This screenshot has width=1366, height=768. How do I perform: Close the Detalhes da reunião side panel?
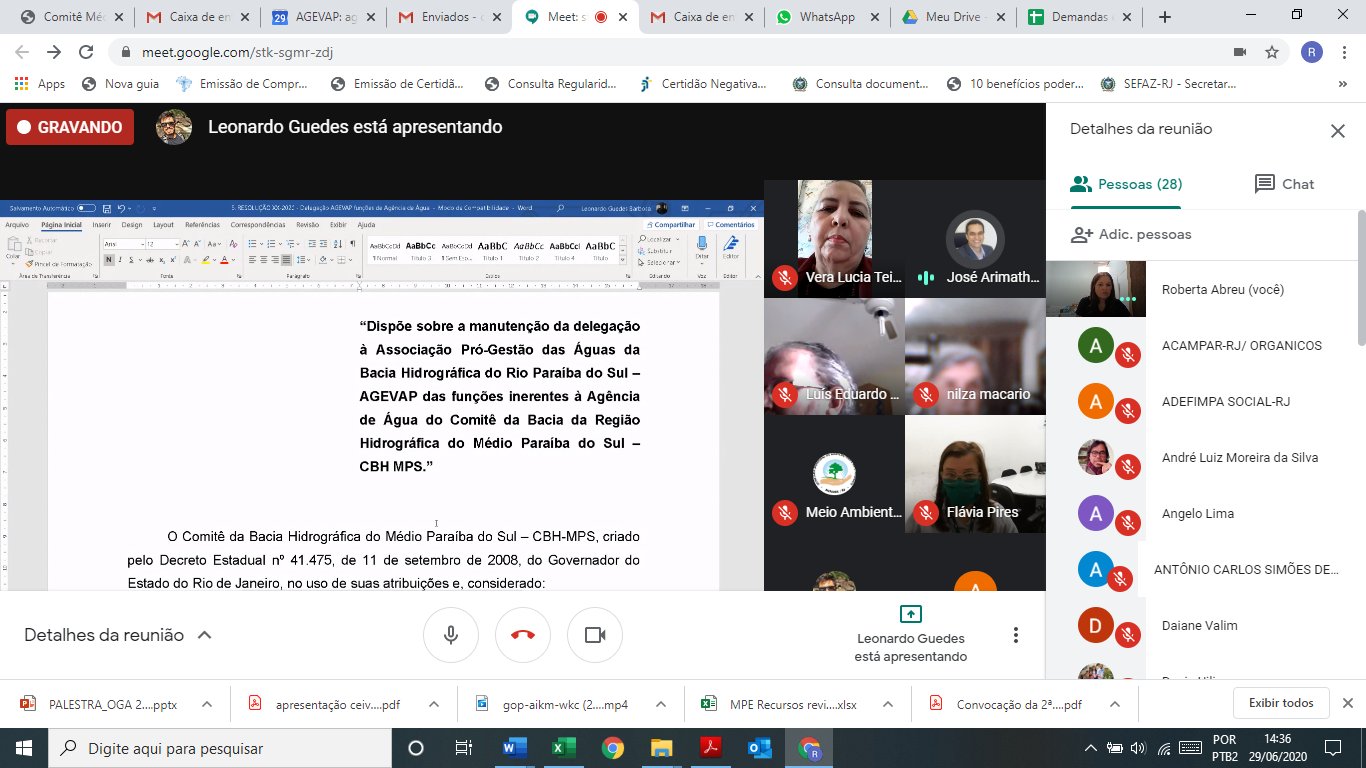click(1337, 131)
